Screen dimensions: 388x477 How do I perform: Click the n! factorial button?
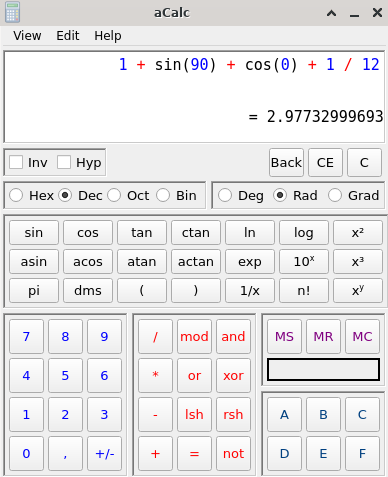(304, 291)
